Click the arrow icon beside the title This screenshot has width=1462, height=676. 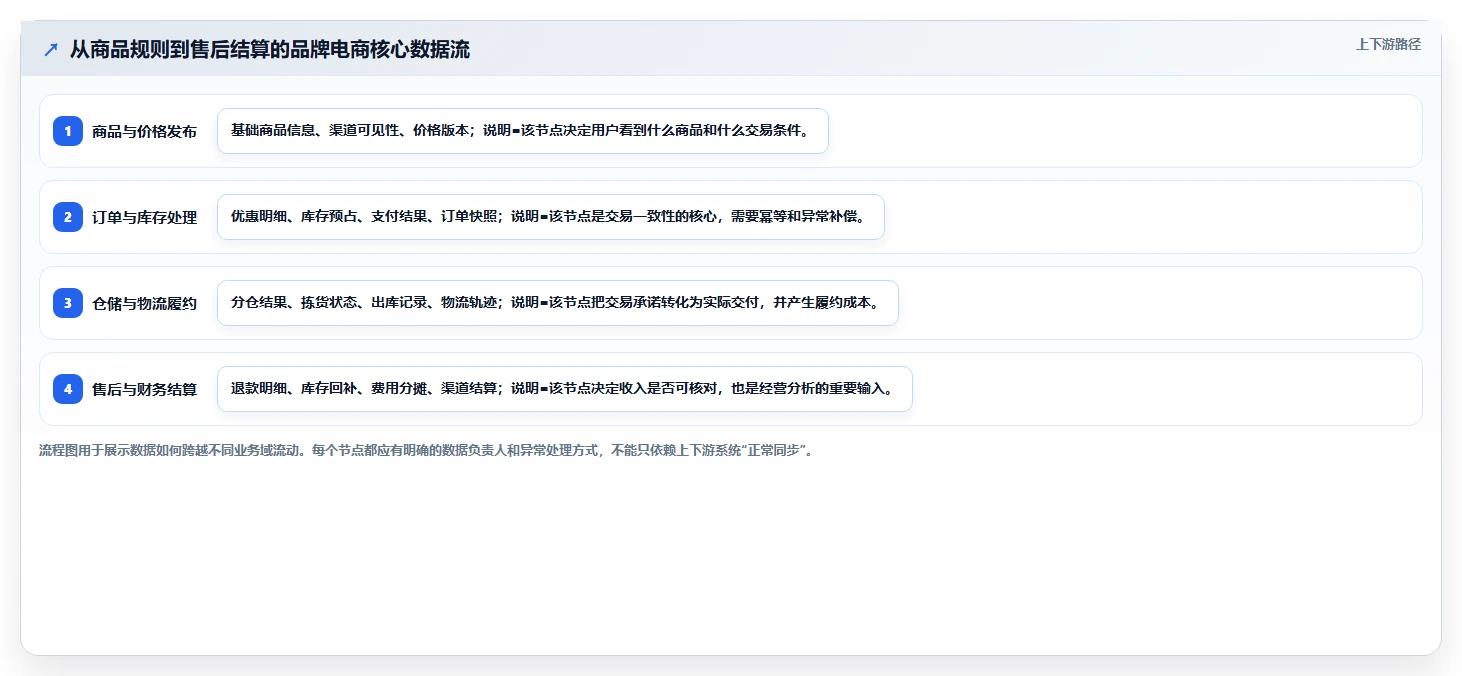click(x=51, y=49)
